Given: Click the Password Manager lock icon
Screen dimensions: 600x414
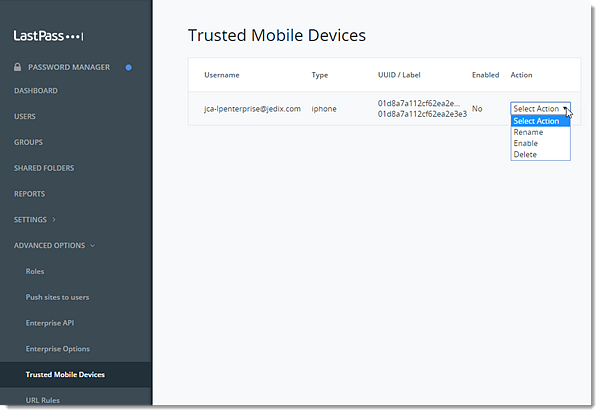Looking at the screenshot, I should (x=17, y=67).
